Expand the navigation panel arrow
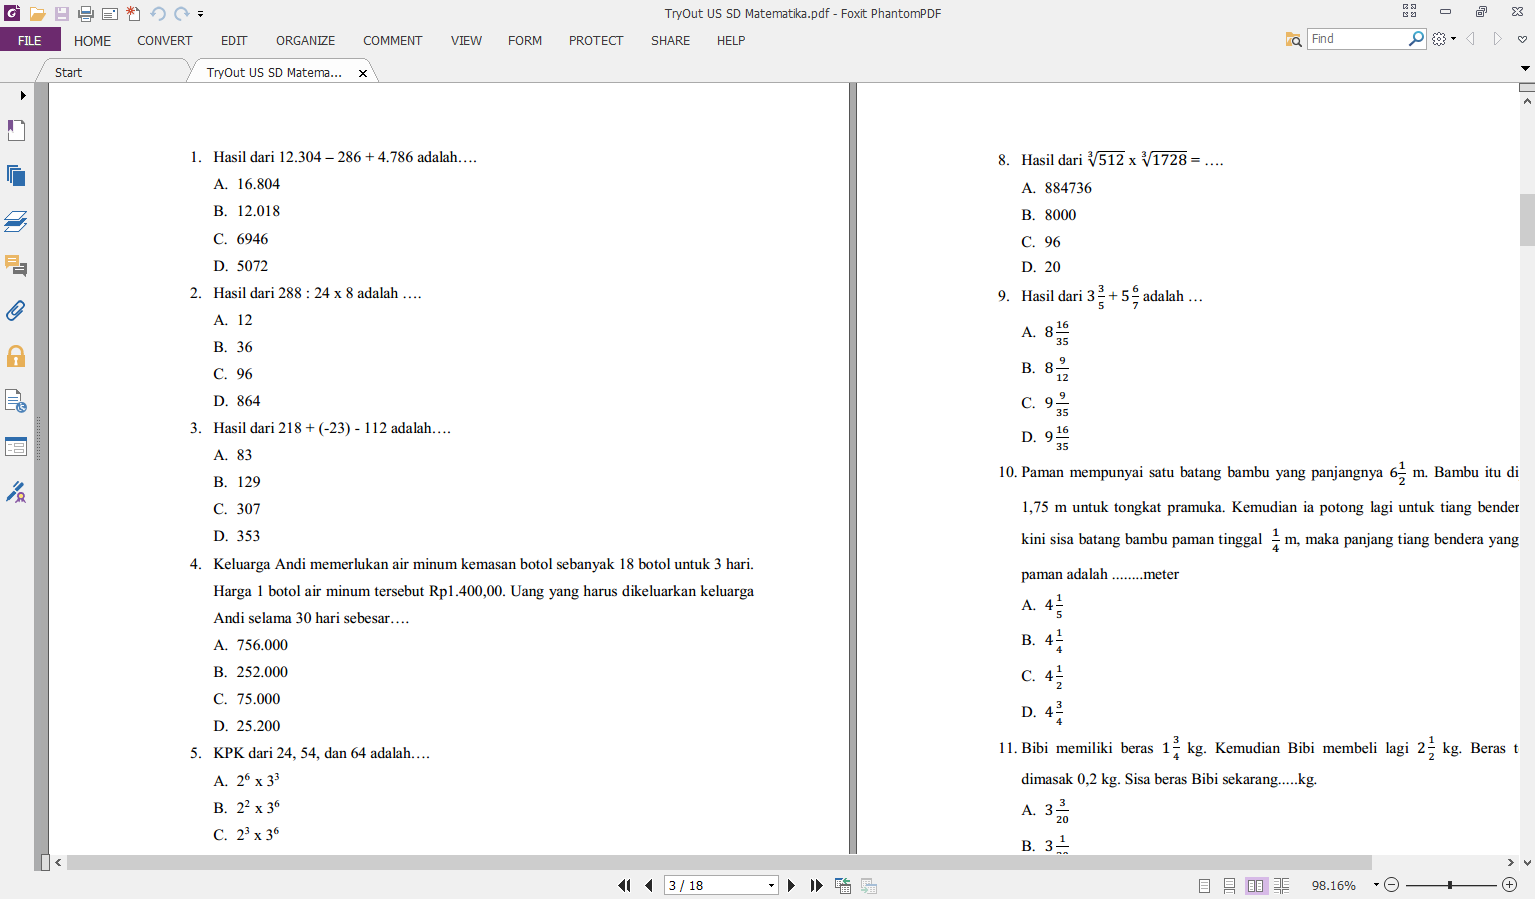This screenshot has width=1535, height=899. coord(22,95)
